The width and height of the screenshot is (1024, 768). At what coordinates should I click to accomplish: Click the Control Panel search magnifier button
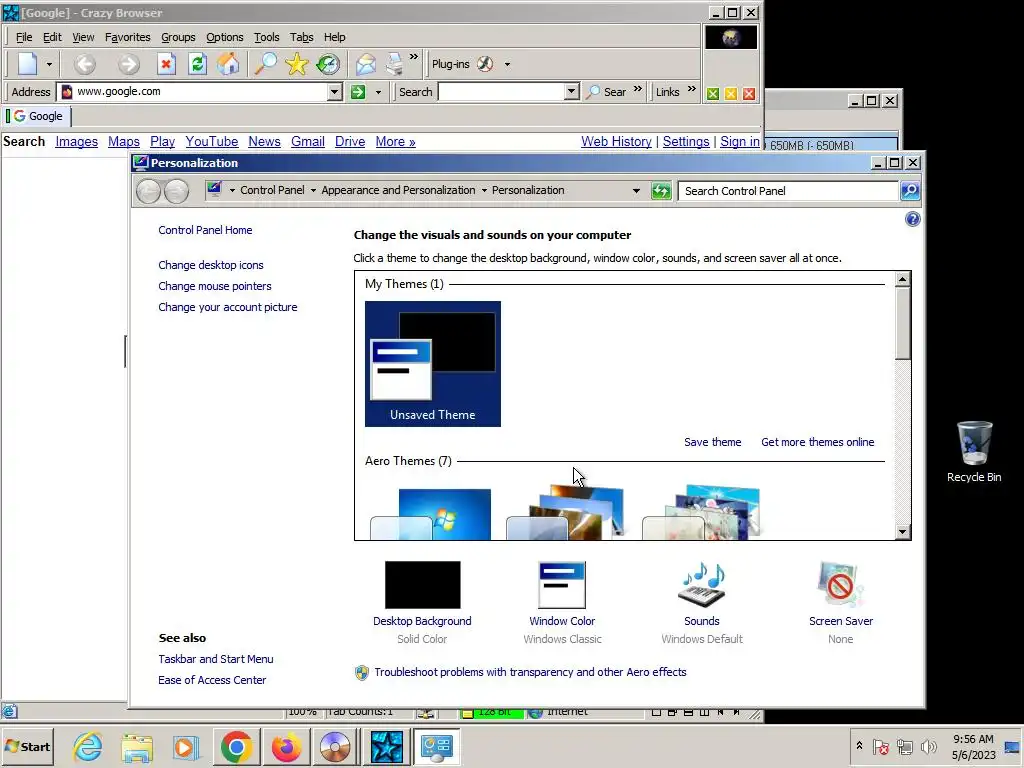[910, 191]
